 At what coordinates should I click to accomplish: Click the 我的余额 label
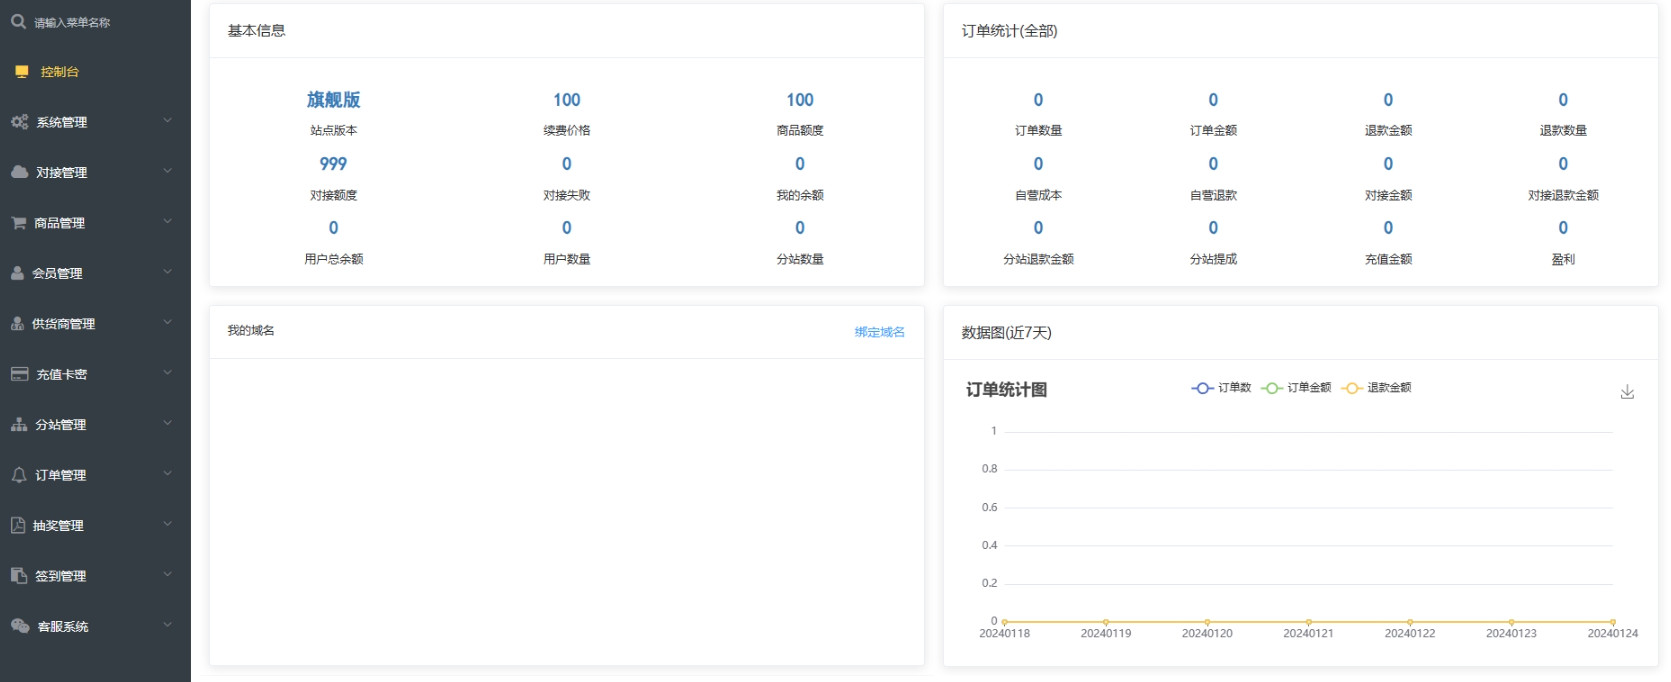(800, 196)
